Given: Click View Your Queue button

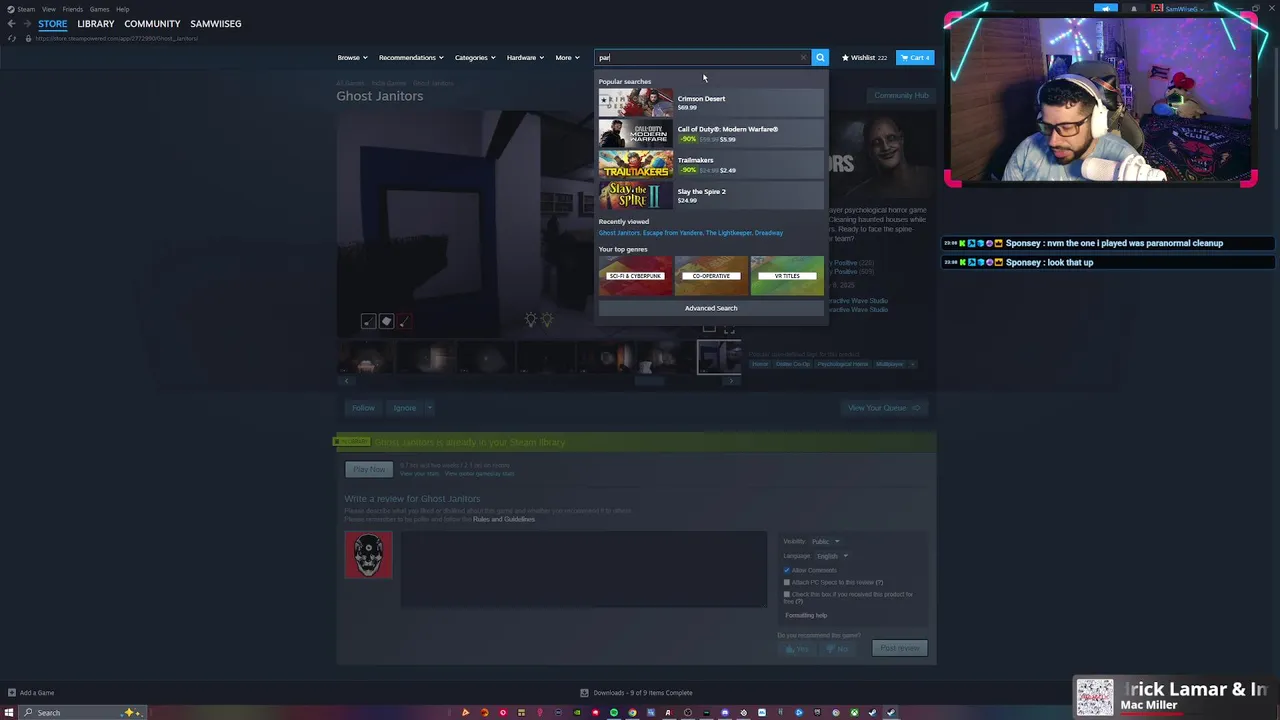Looking at the screenshot, I should tap(883, 407).
